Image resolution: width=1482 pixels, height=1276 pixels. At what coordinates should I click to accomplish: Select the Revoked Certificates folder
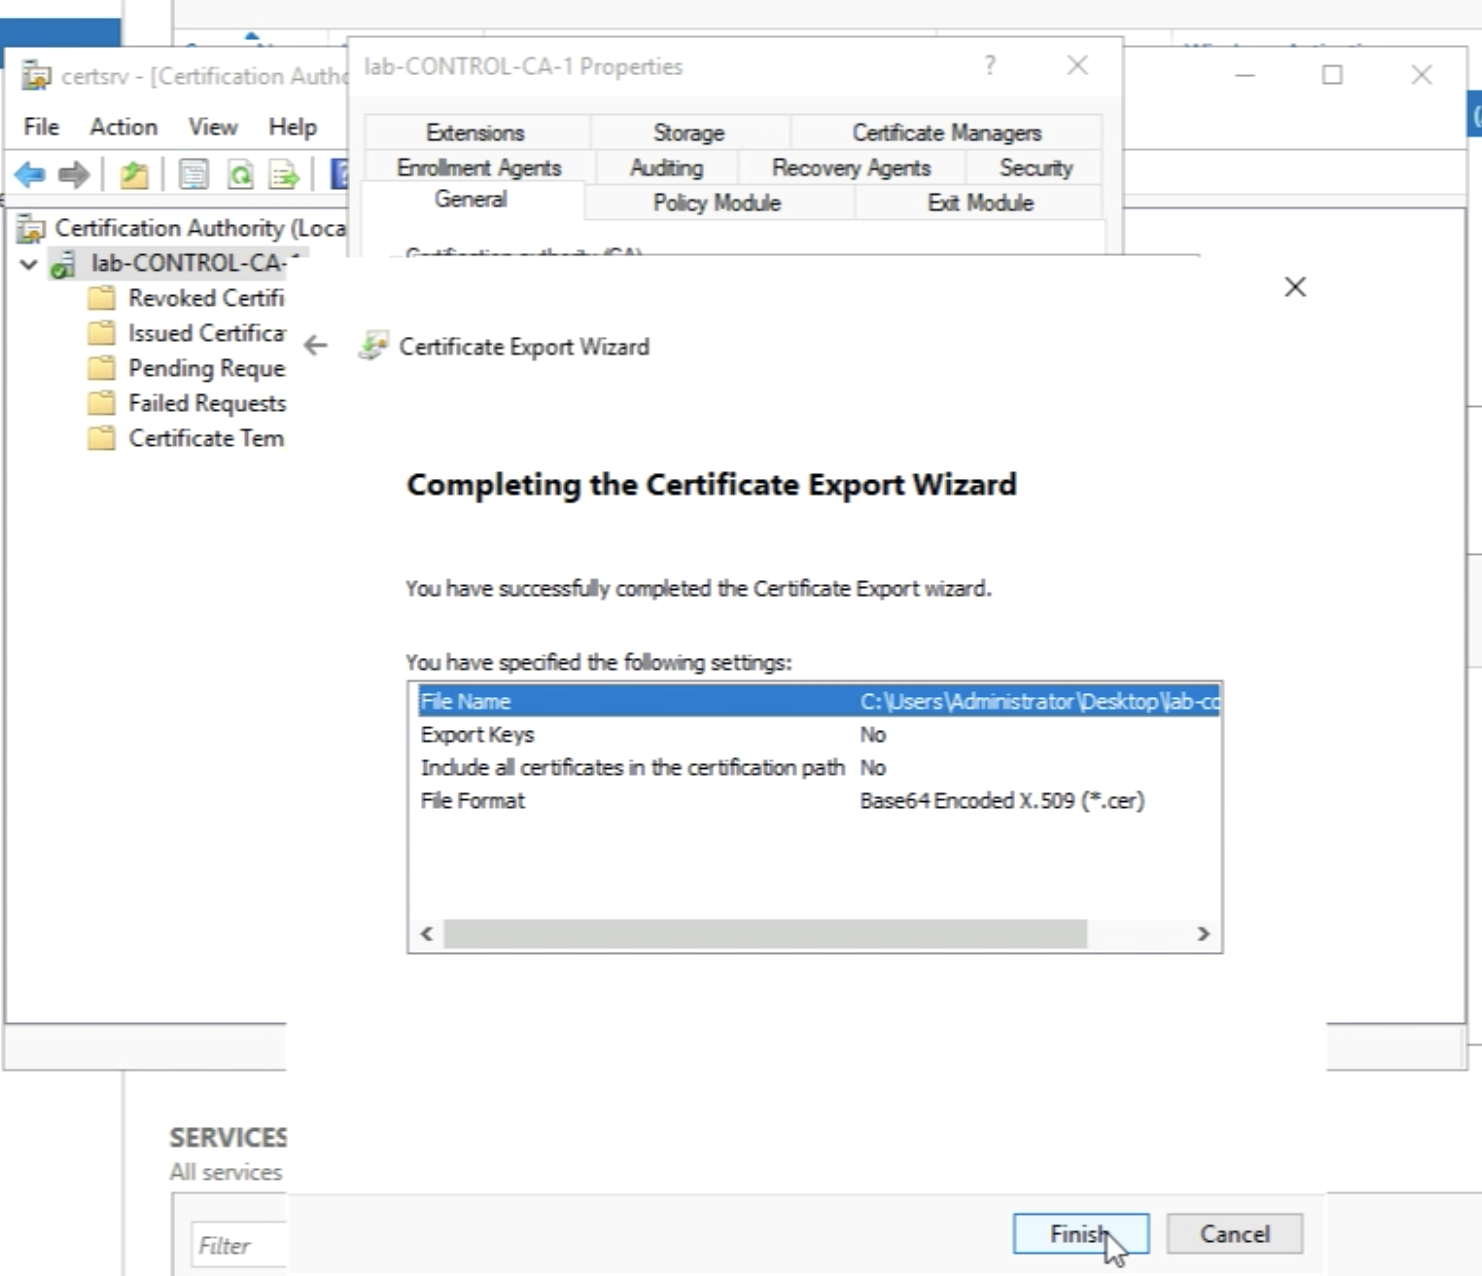tap(205, 298)
